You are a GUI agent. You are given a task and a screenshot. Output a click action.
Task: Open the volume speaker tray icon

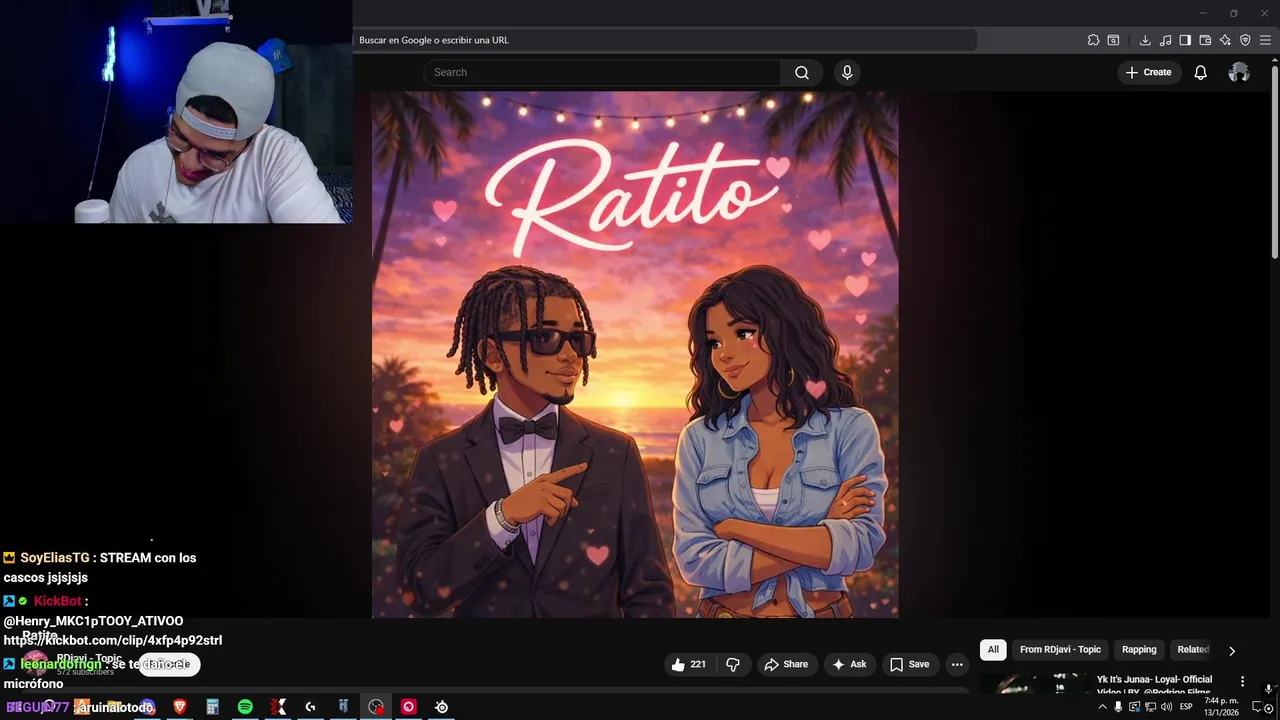pos(1166,707)
